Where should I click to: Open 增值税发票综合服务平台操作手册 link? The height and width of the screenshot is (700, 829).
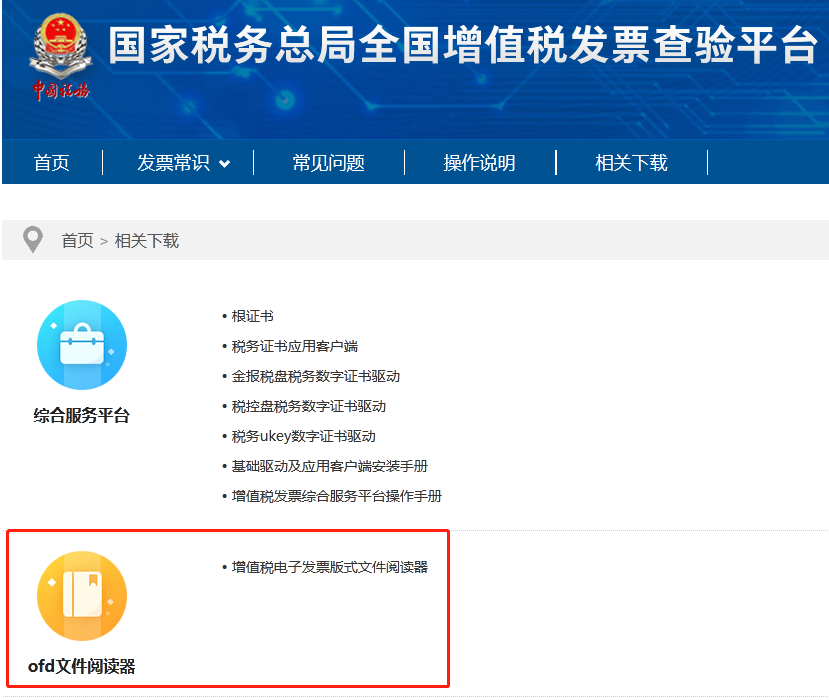tap(336, 496)
